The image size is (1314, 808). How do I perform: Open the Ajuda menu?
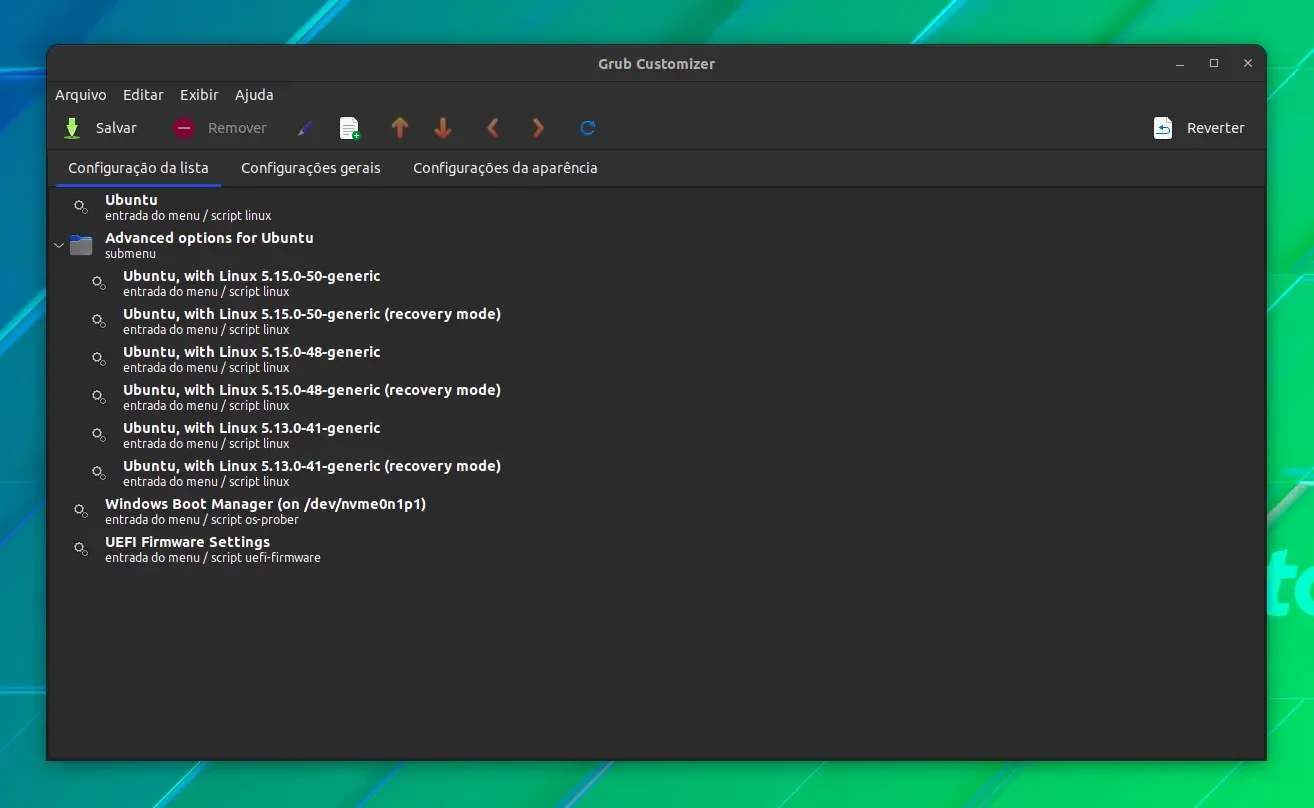[254, 95]
